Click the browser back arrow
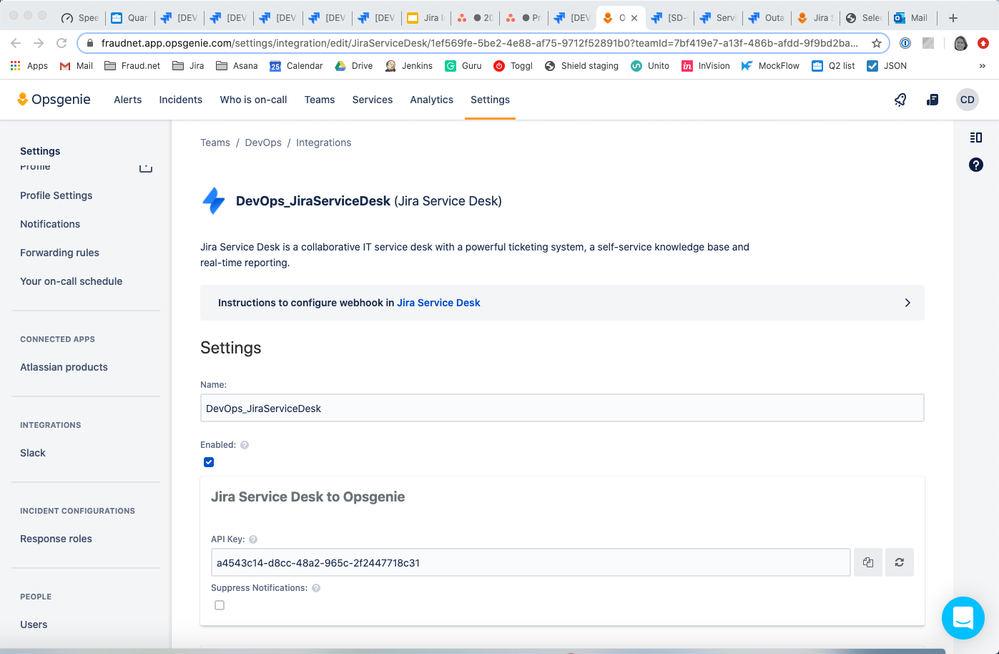The image size is (999, 654). 16,43
